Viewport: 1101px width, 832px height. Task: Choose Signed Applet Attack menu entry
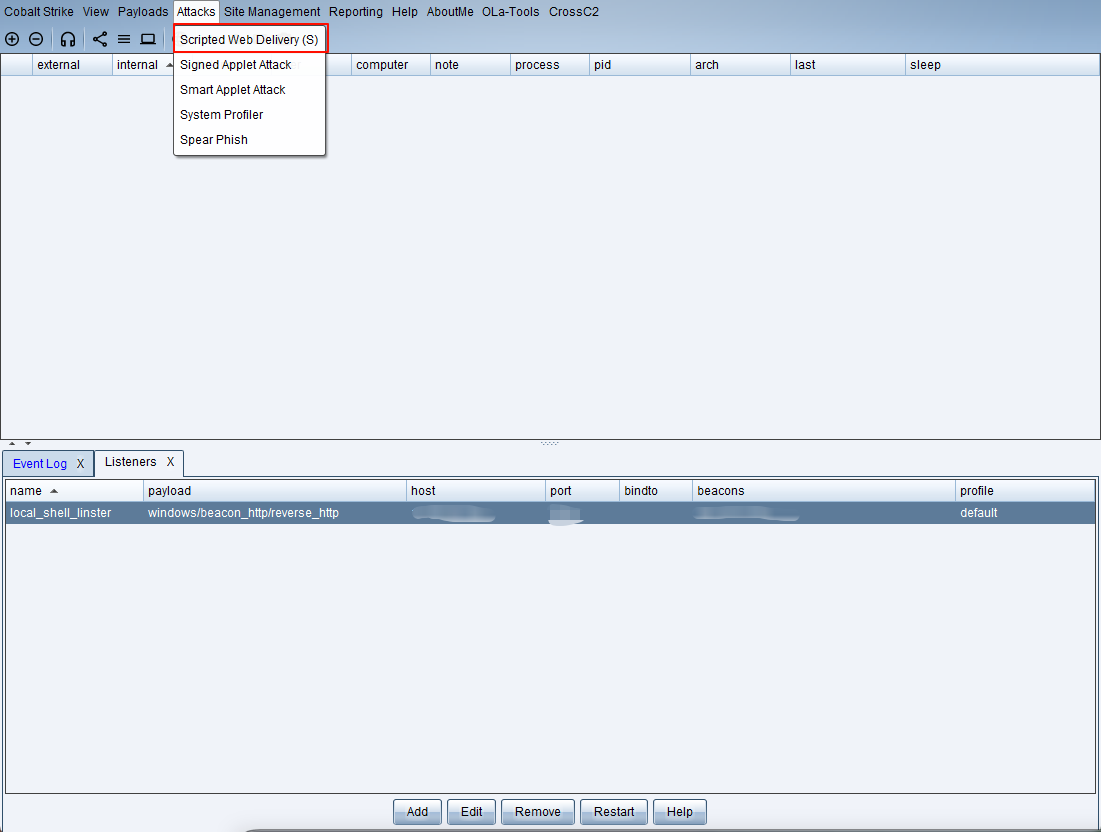point(249,65)
